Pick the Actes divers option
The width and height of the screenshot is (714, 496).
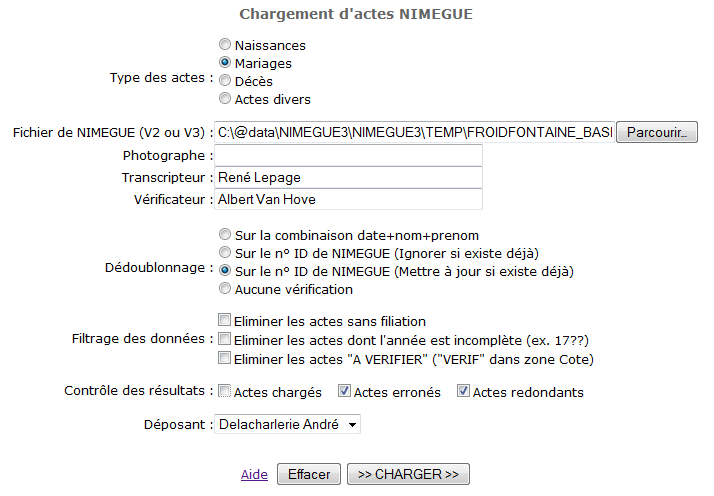click(x=225, y=99)
